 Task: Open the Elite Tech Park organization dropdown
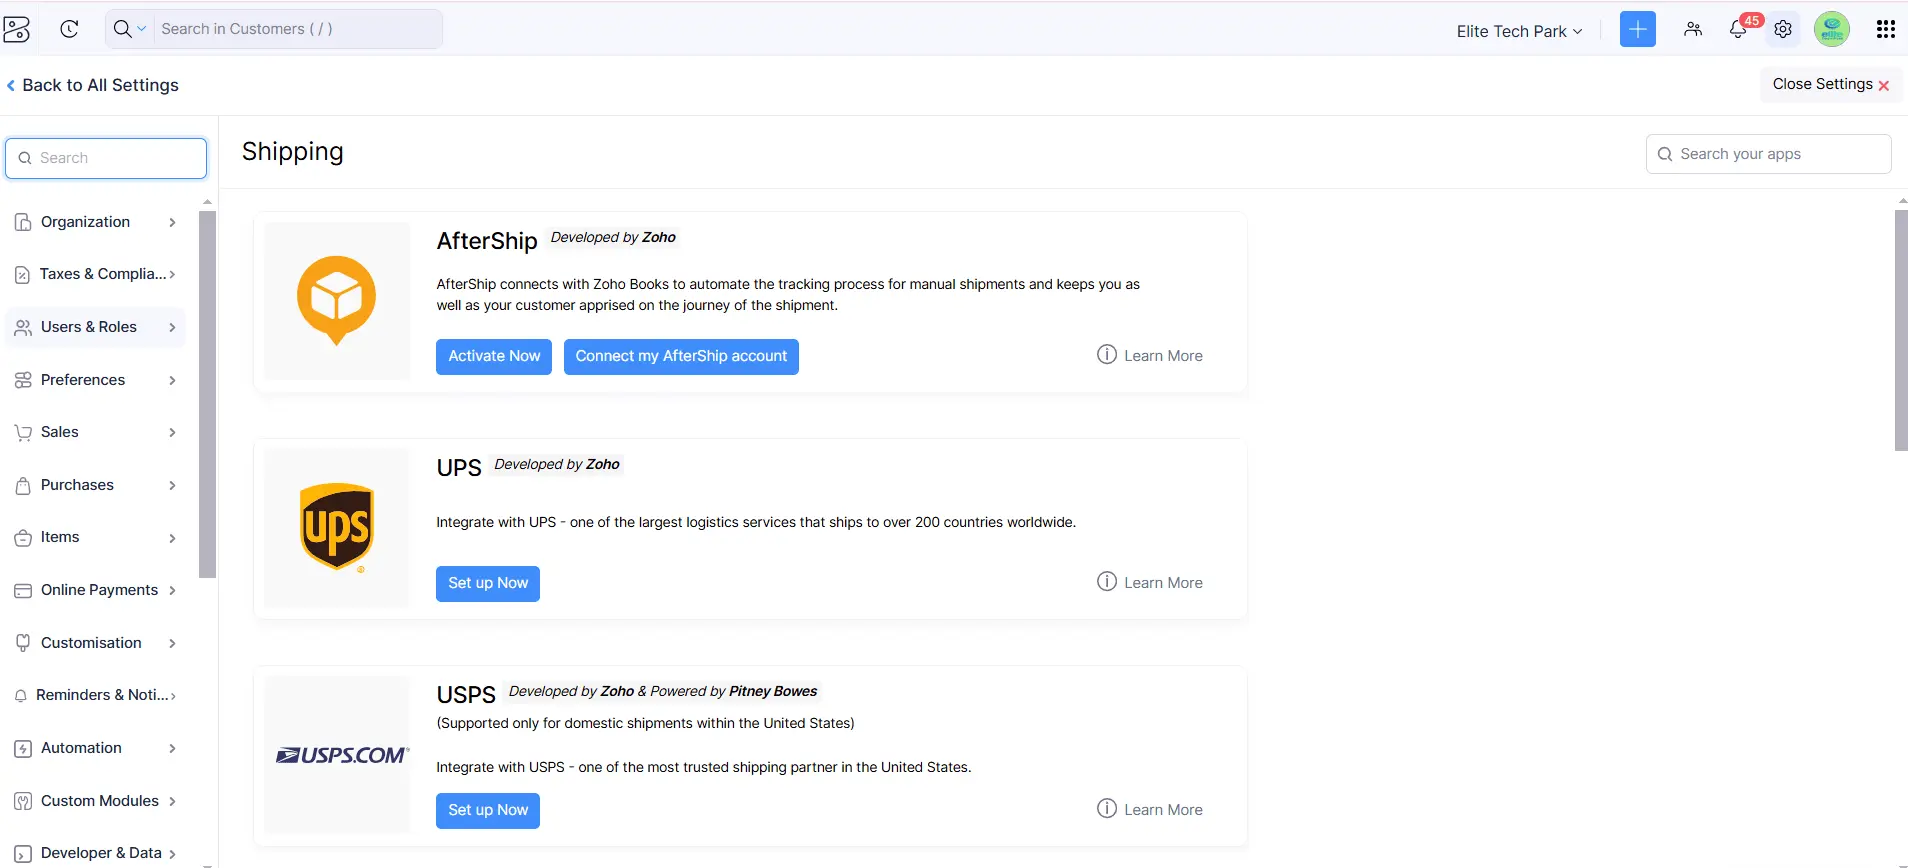click(x=1518, y=31)
